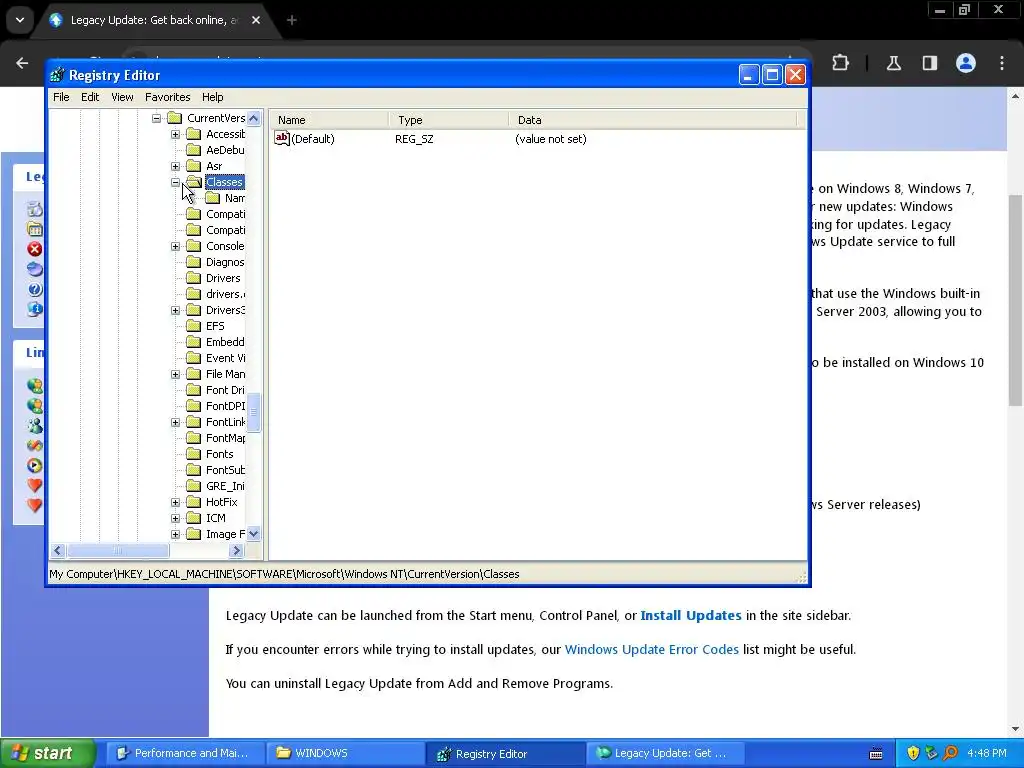
Task: Open Chrome three-dot menu
Action: [x=1002, y=63]
